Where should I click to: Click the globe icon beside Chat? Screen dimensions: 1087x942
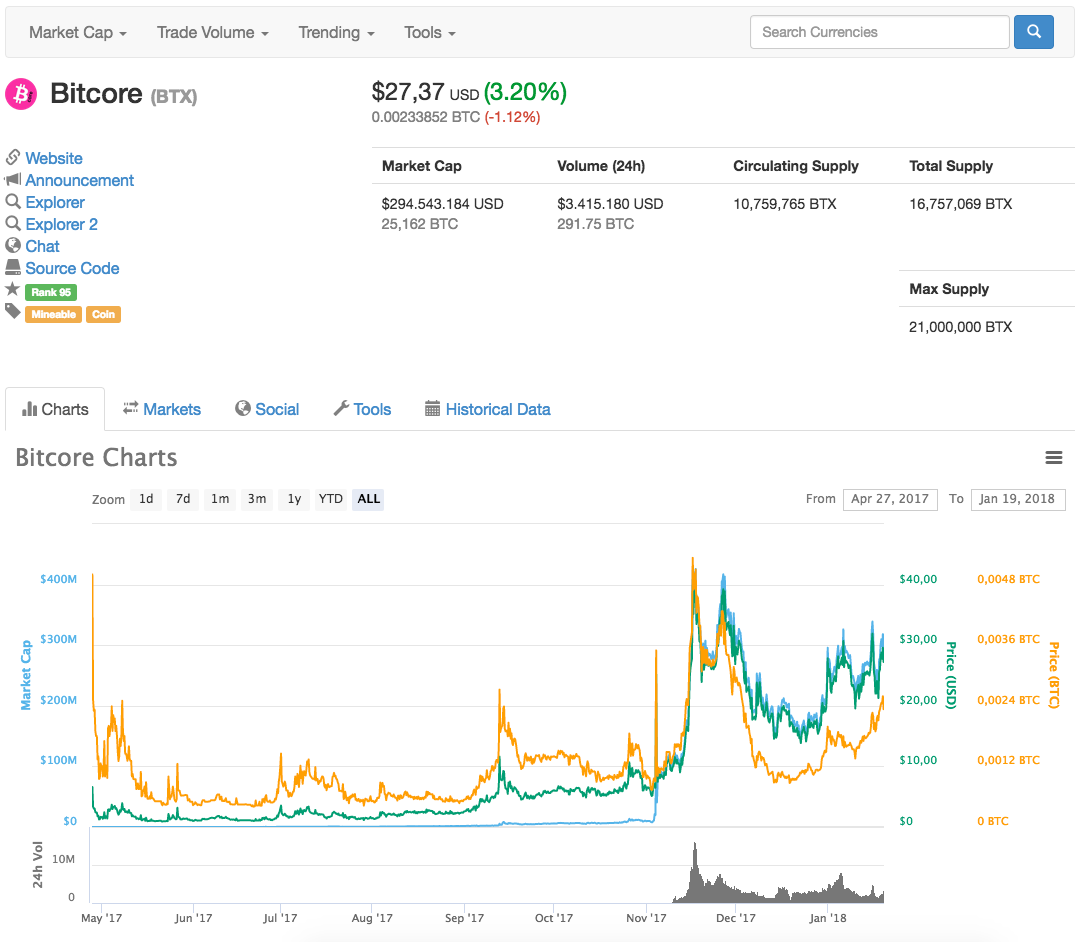tap(12, 245)
